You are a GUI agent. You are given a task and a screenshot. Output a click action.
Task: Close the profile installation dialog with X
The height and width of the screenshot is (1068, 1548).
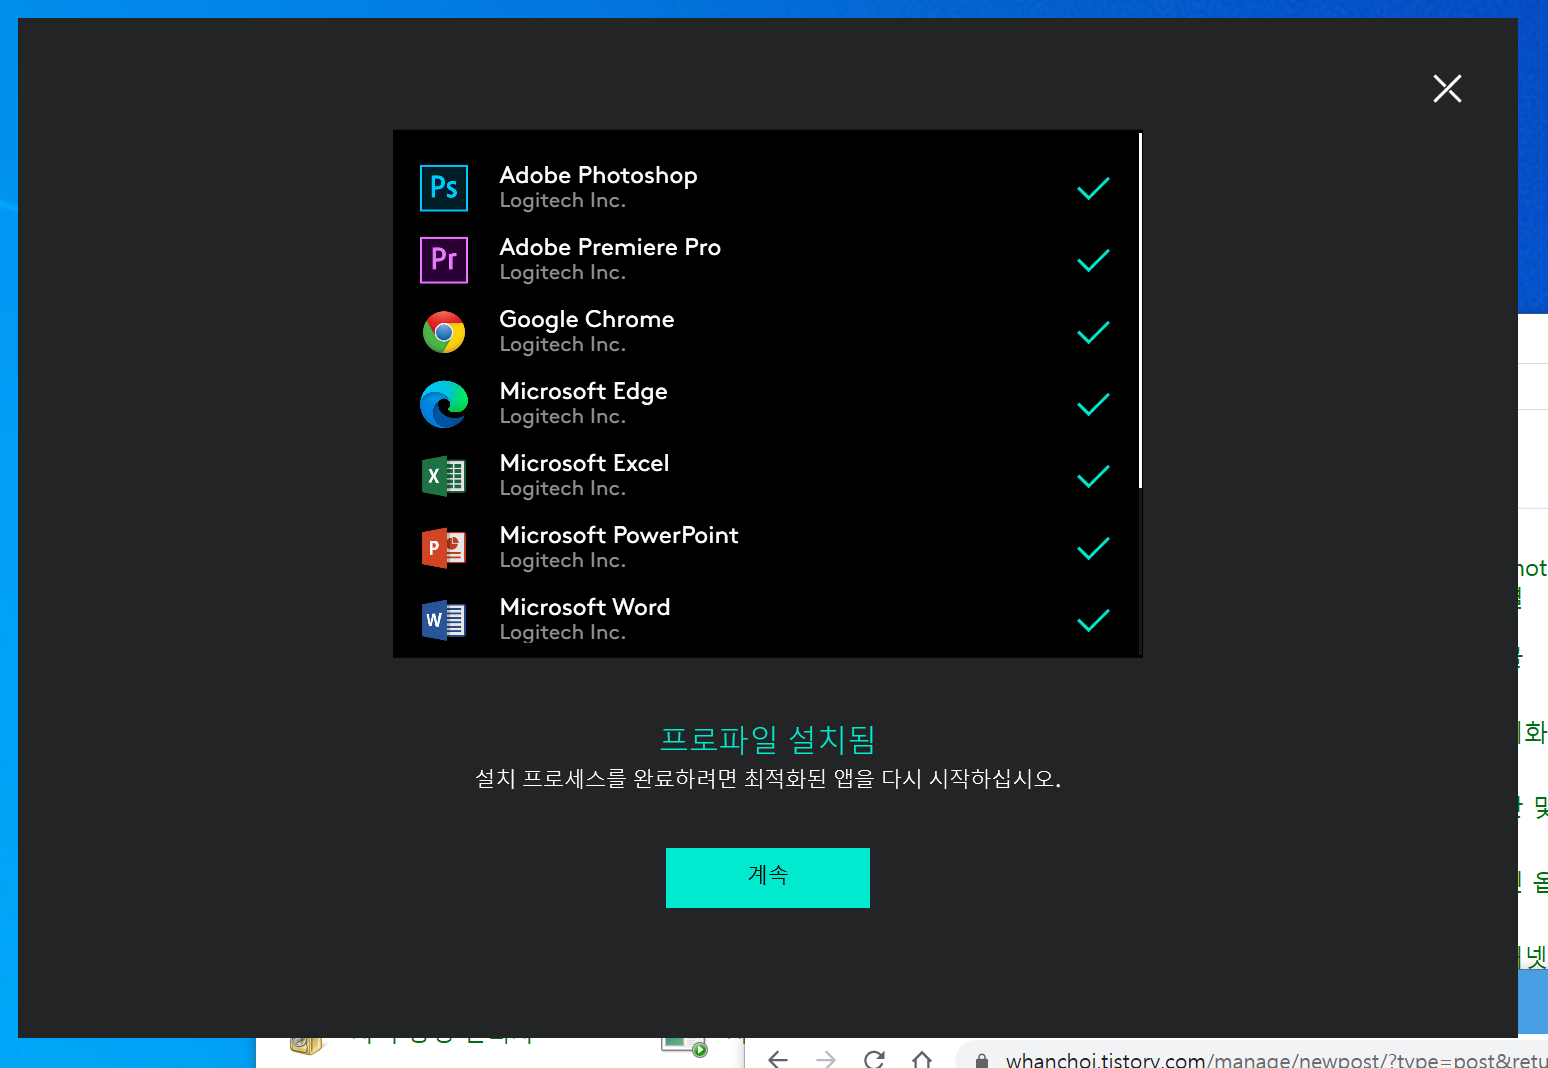tap(1447, 89)
